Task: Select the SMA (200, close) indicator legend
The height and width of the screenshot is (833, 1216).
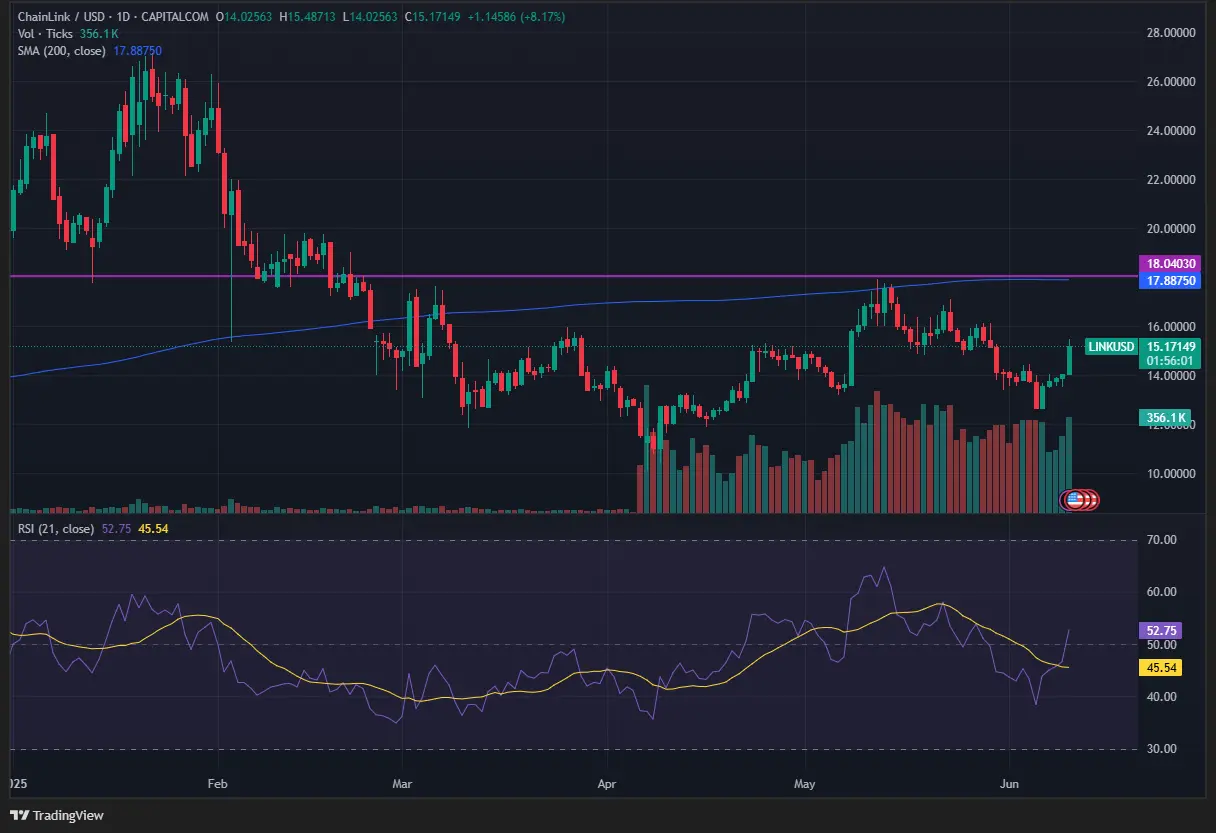Action: tap(61, 50)
